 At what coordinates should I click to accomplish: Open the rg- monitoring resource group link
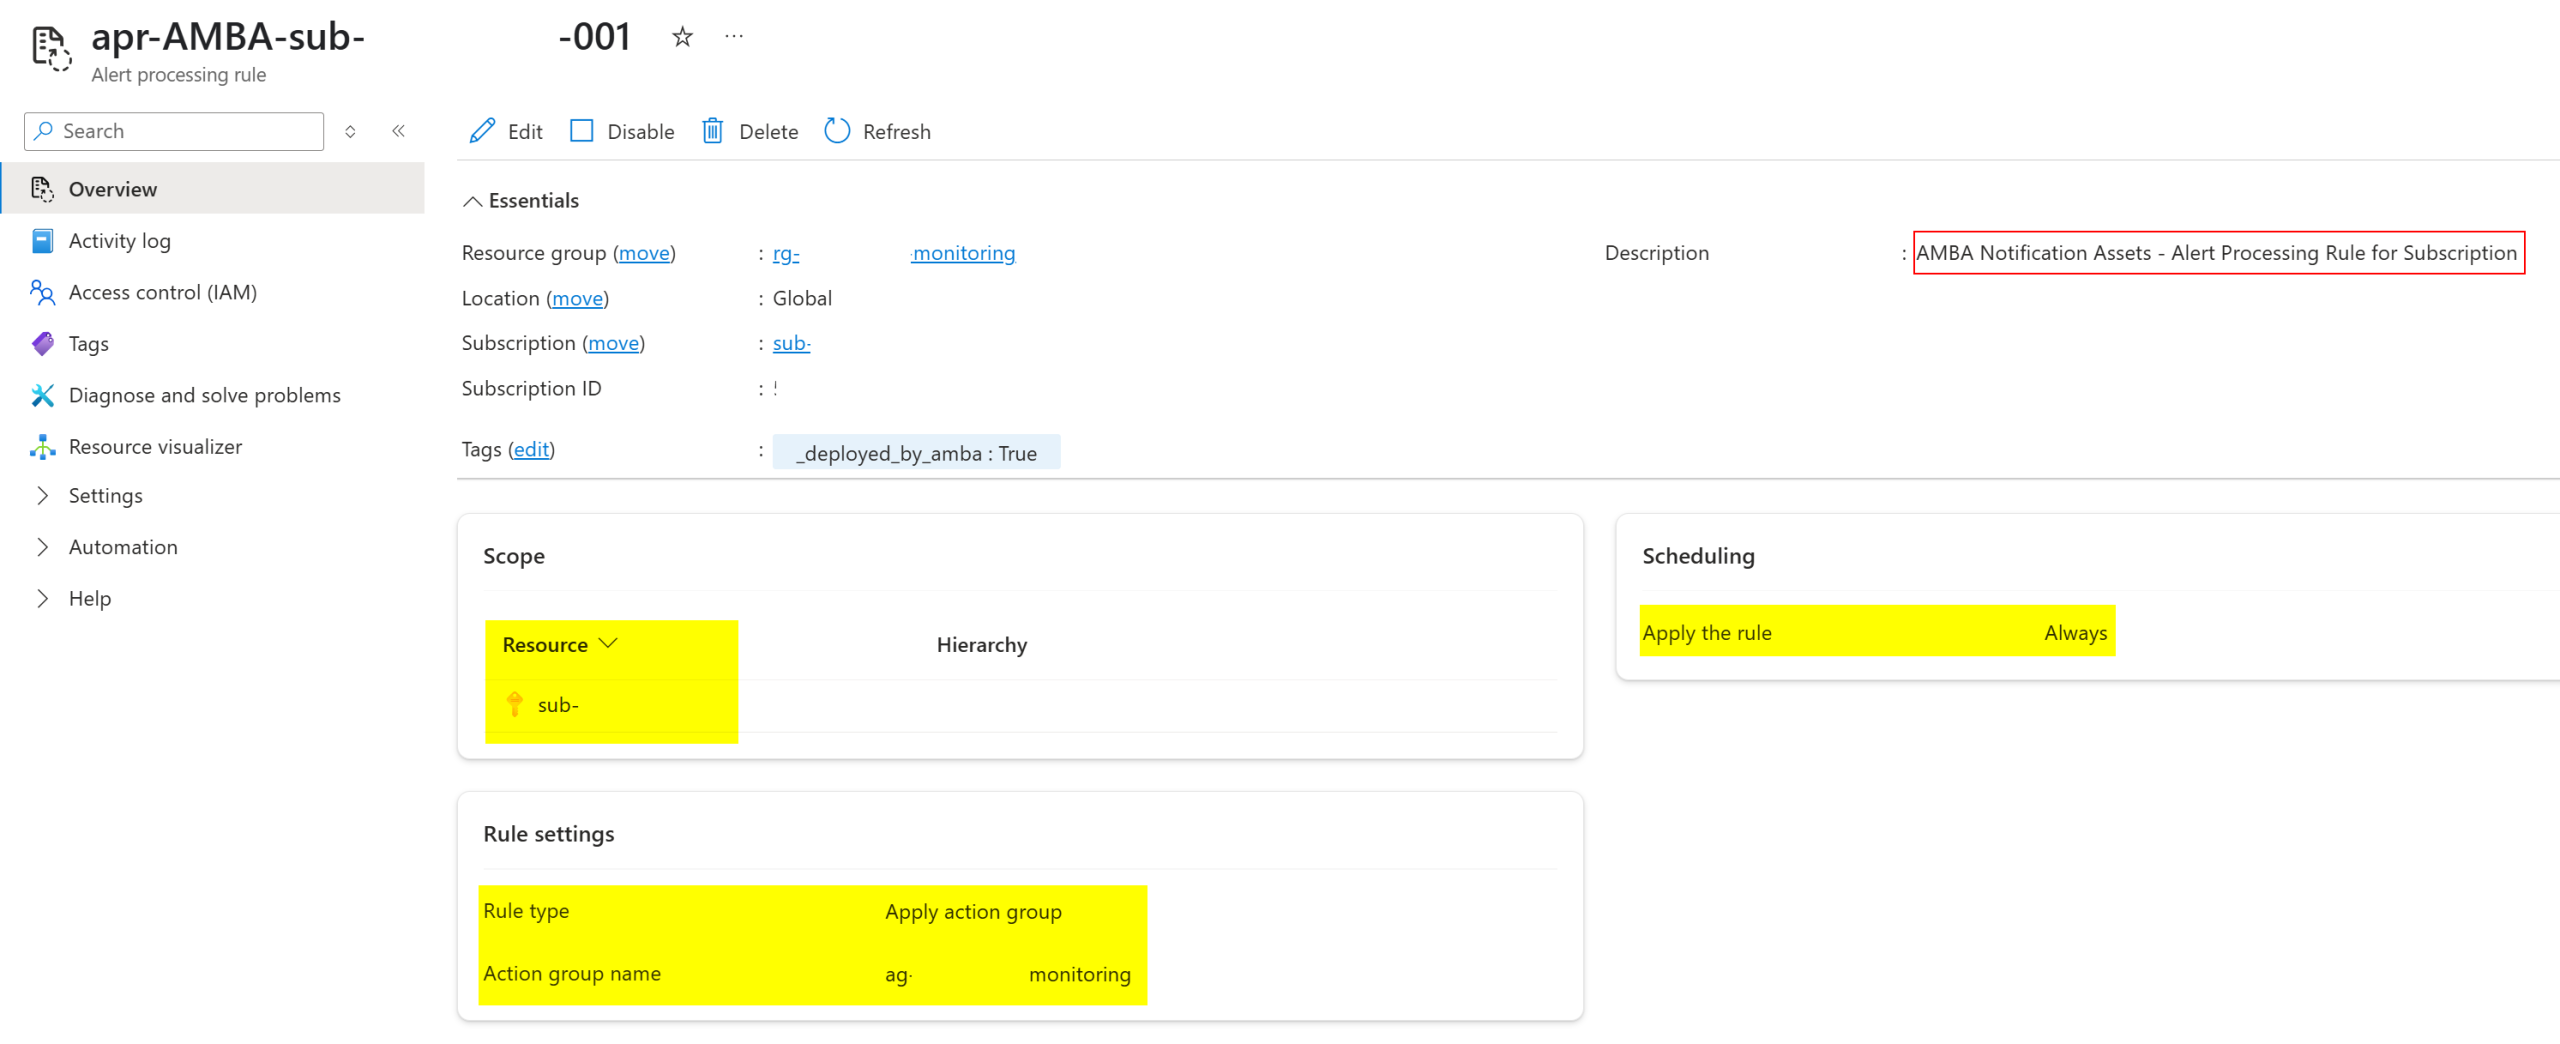pos(894,253)
